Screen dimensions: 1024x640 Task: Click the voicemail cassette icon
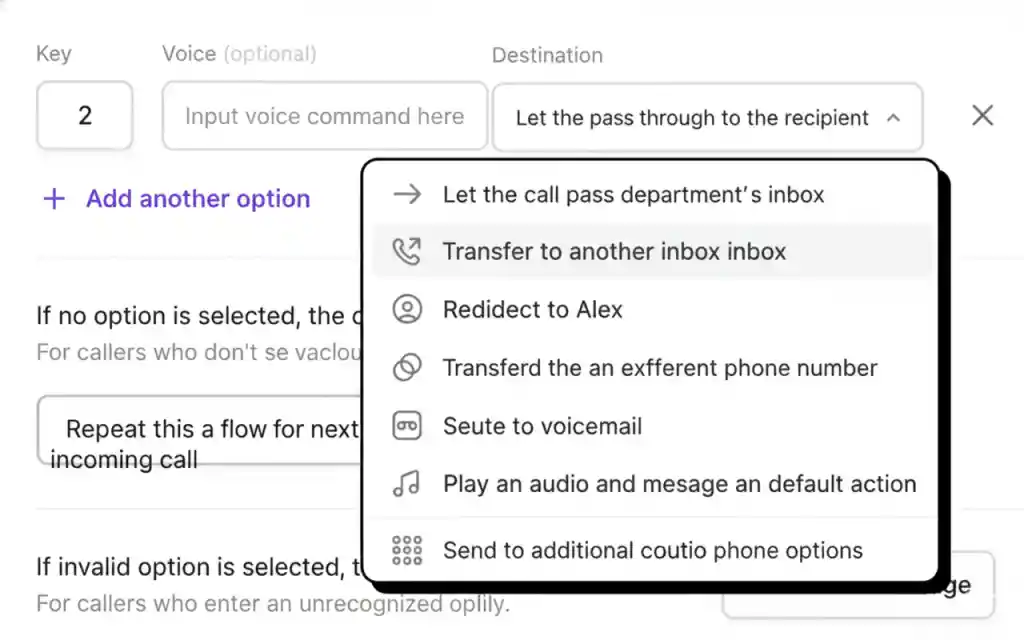tap(407, 426)
